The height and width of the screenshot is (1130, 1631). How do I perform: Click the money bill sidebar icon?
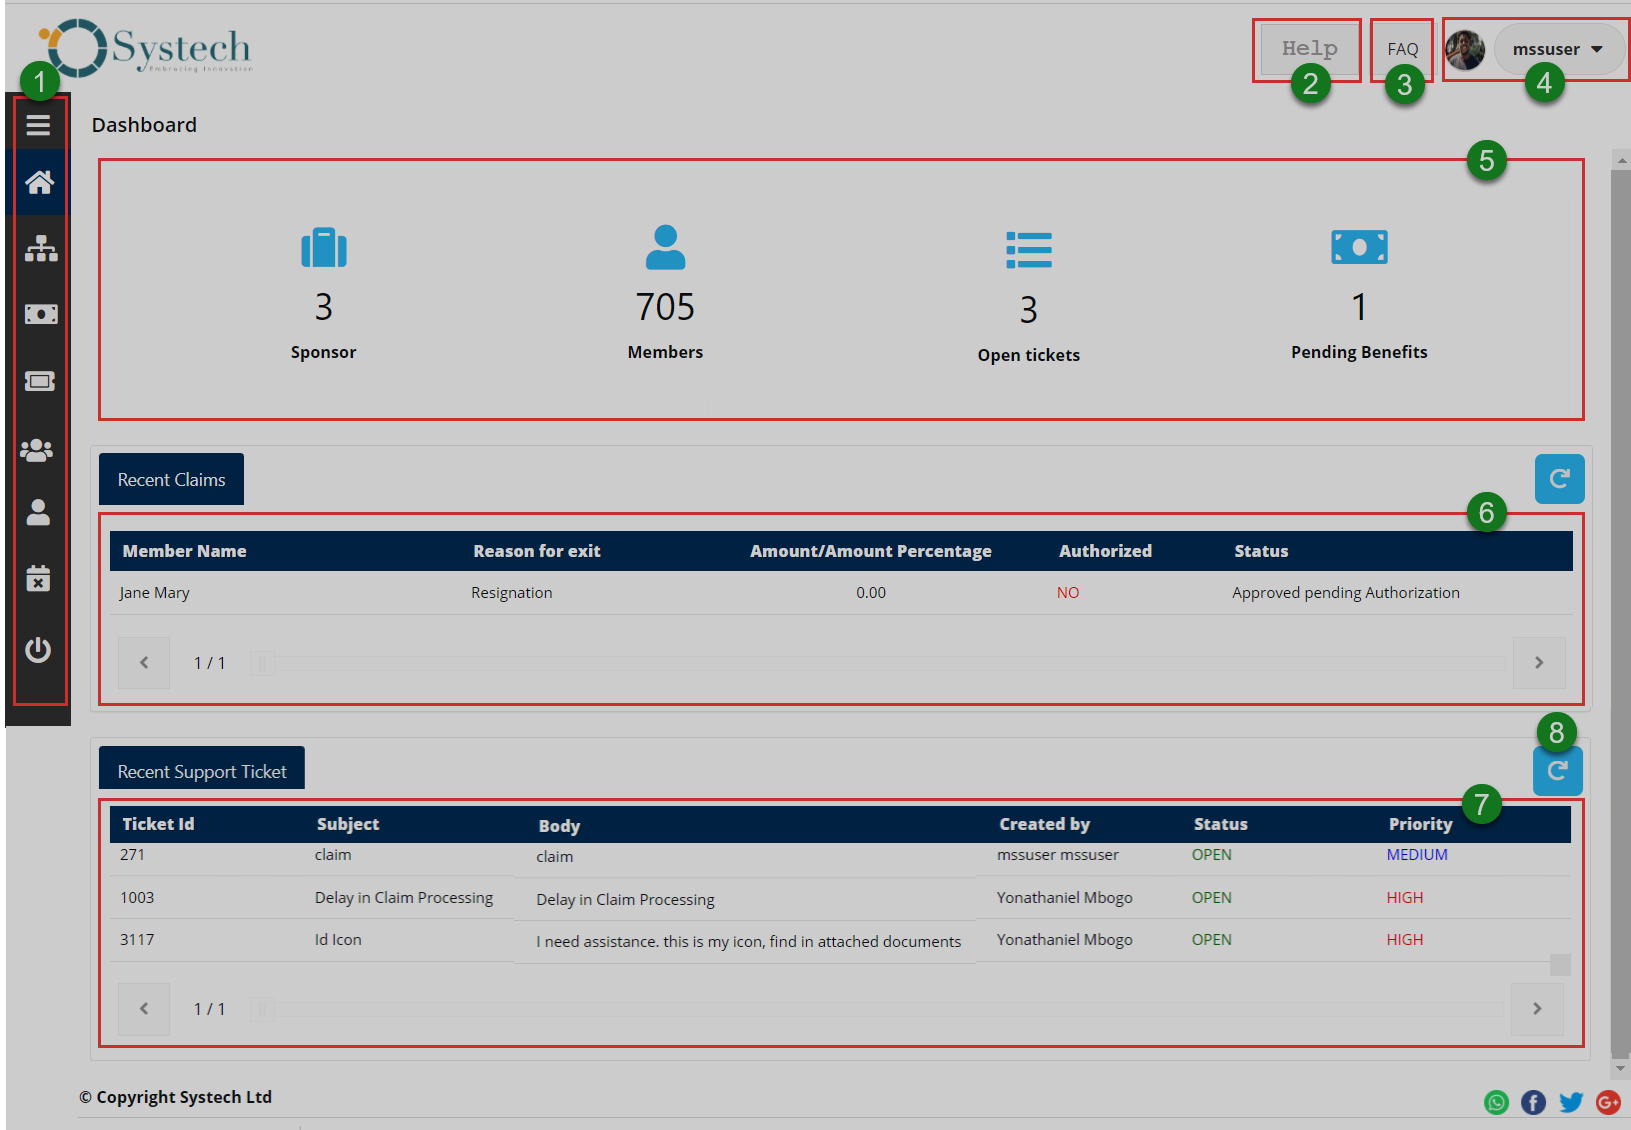click(x=40, y=314)
